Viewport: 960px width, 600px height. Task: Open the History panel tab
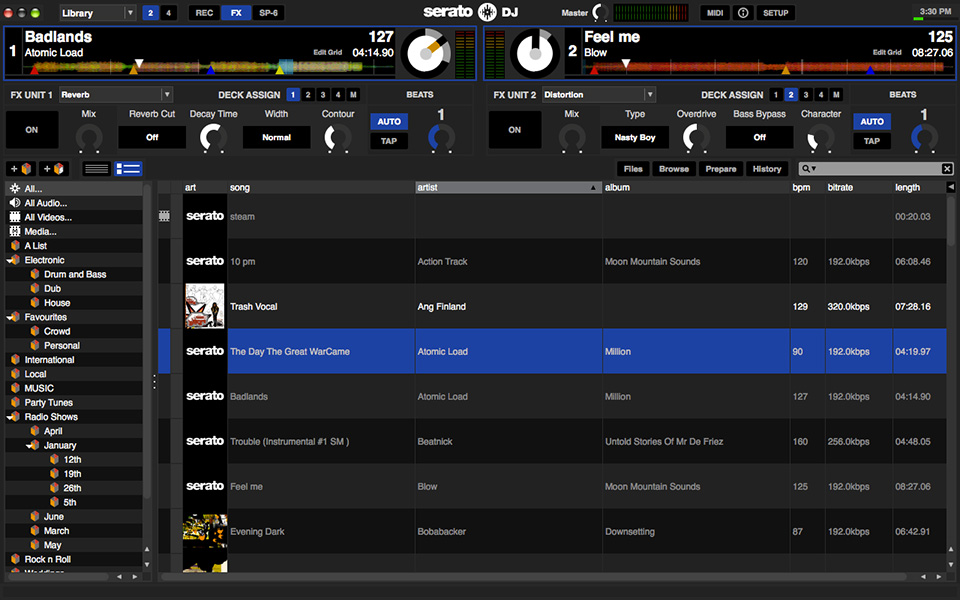[x=767, y=169]
